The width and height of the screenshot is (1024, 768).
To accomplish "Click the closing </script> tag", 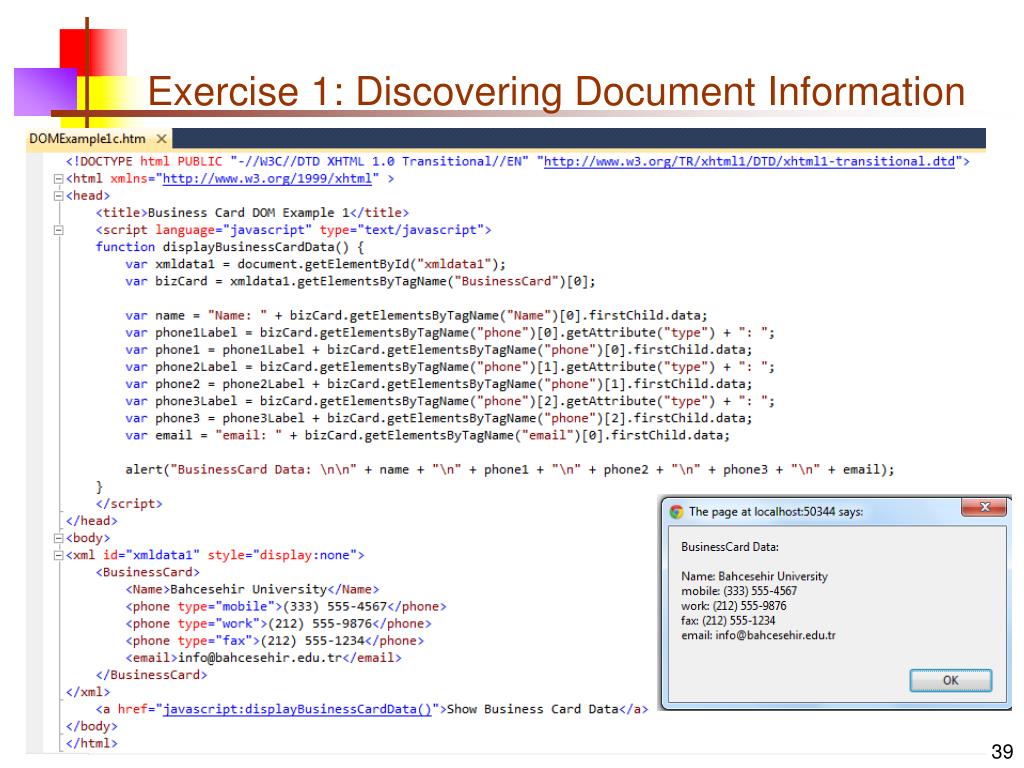I will [x=129, y=504].
